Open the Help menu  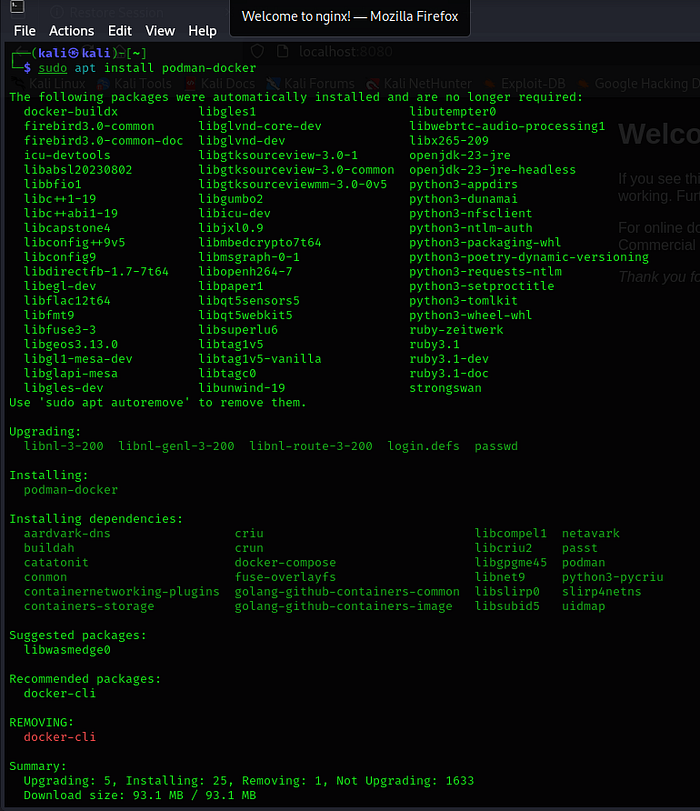point(202,31)
